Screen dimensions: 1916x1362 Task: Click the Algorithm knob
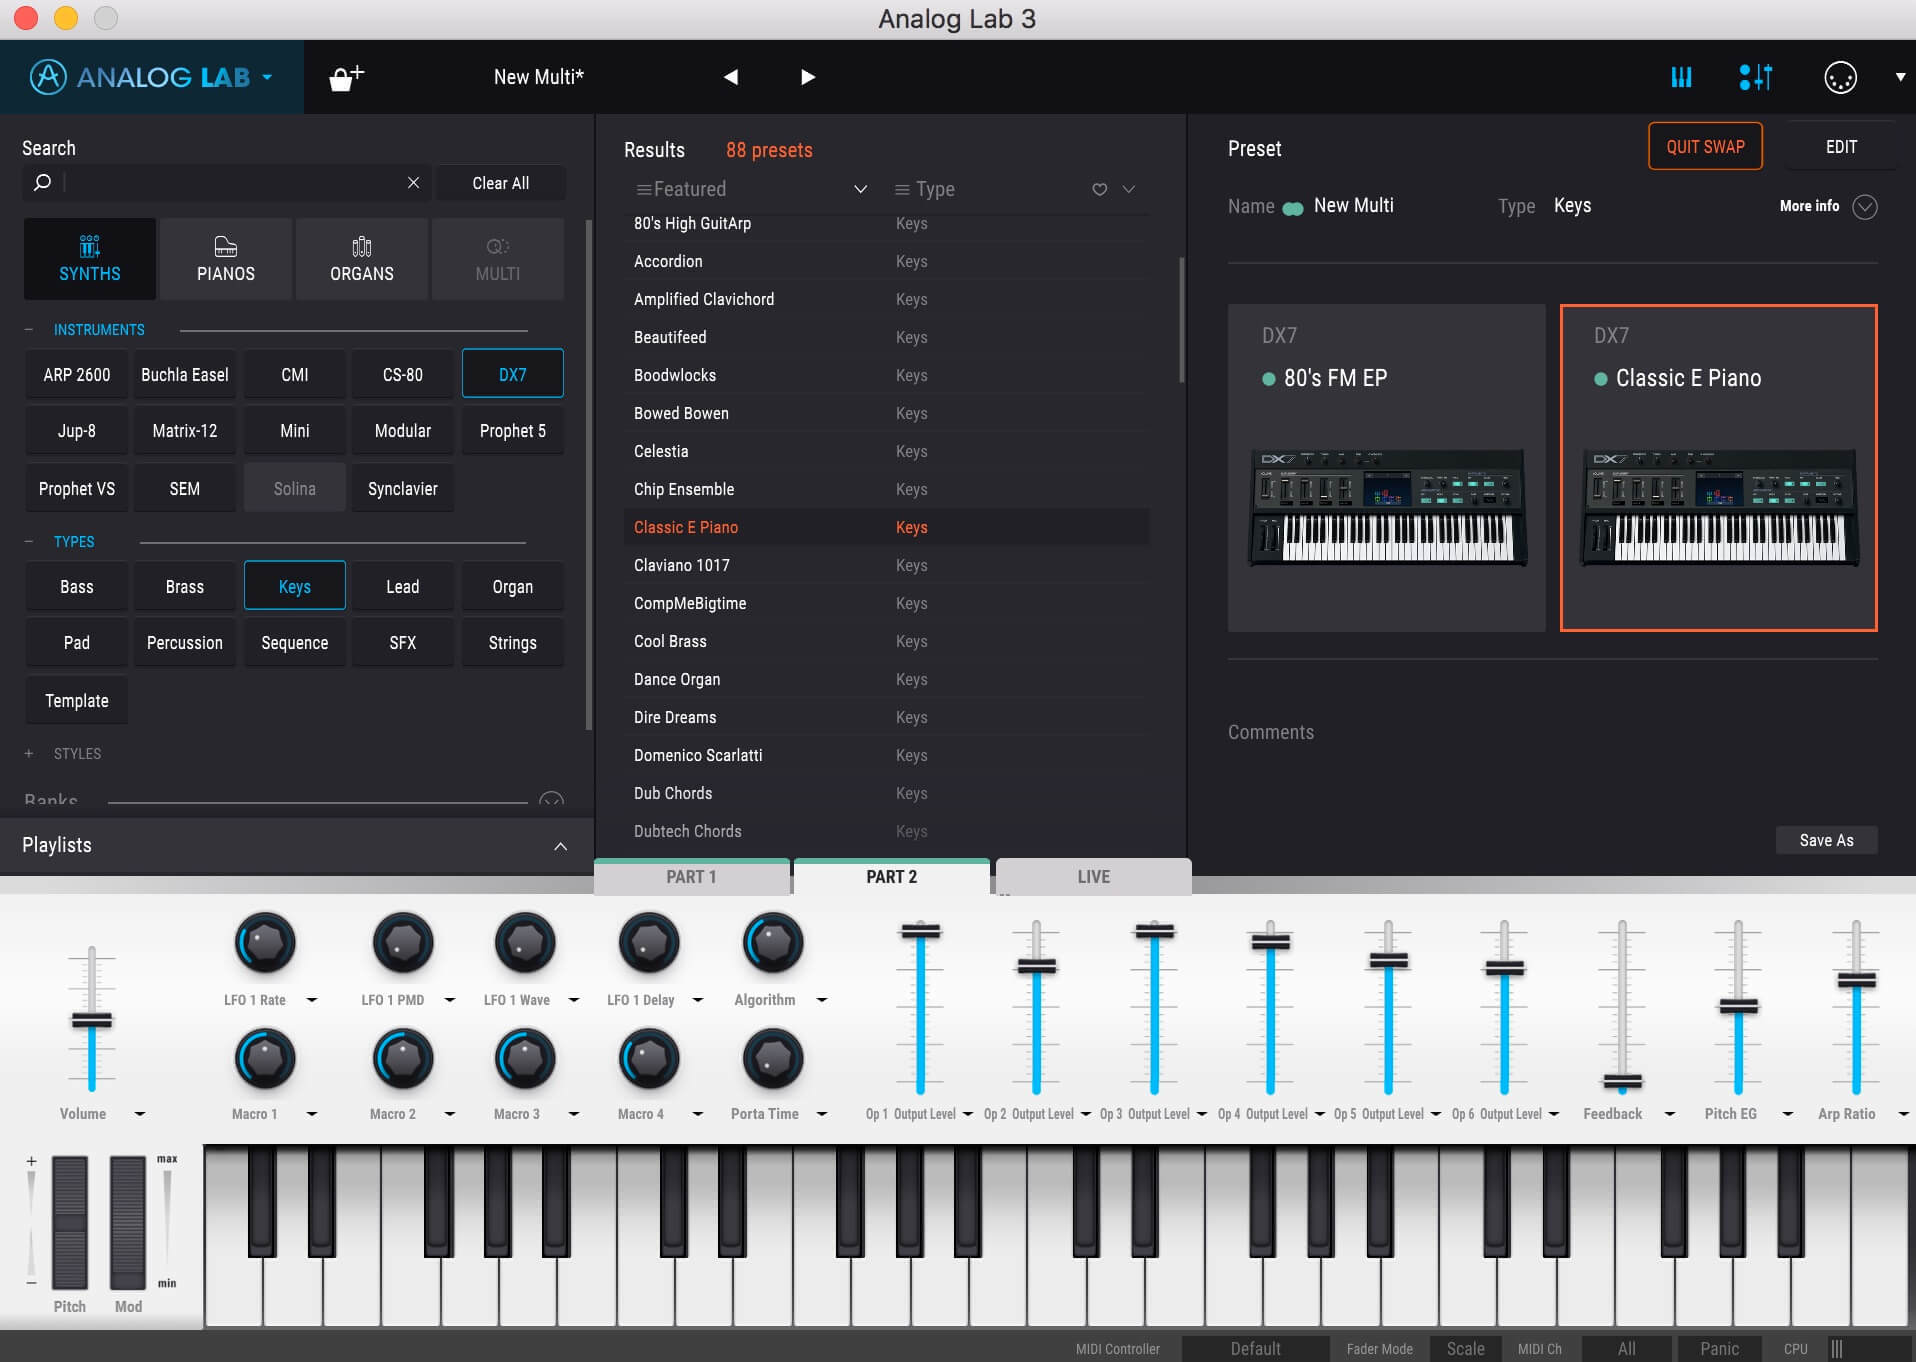773,942
